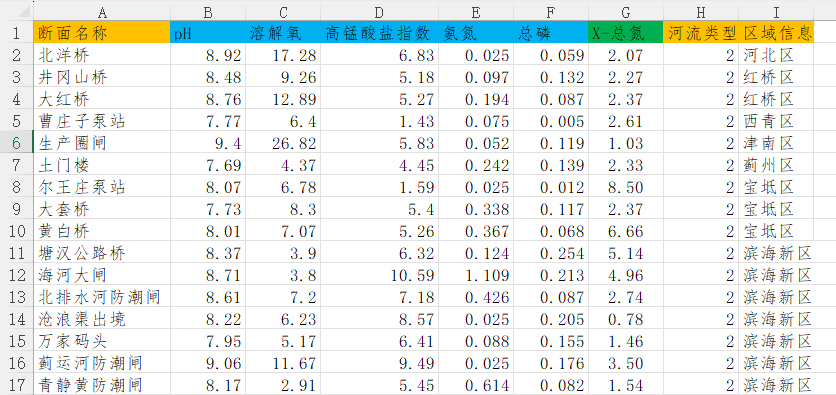
Task: Select the cell 井冈山桥
Action: (102, 77)
